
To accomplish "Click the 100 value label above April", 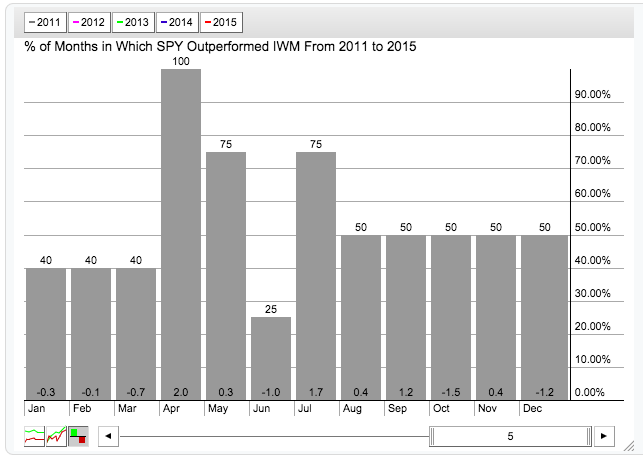I will pos(181,62).
